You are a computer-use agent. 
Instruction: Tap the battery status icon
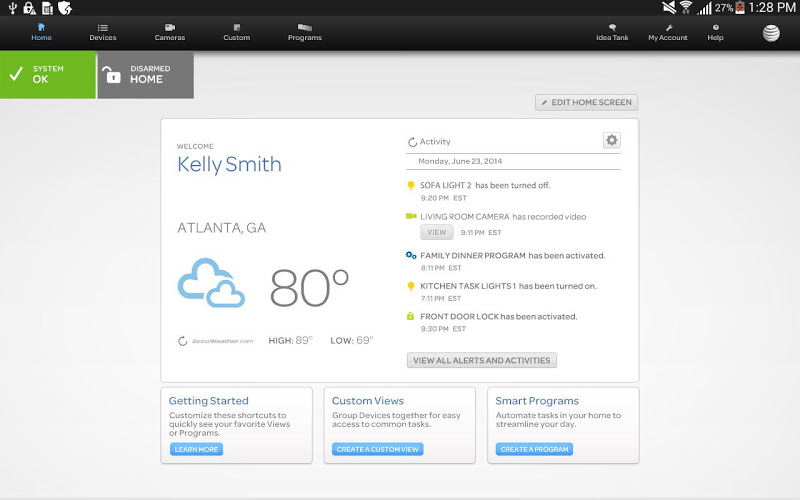coord(740,7)
